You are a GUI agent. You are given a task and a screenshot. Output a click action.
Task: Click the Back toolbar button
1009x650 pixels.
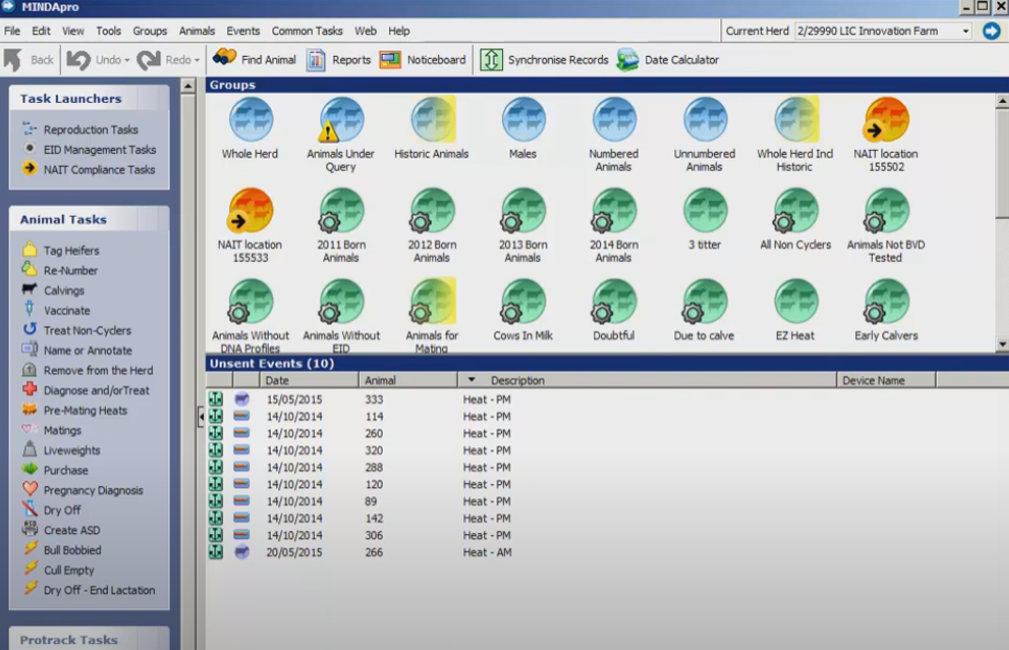click(29, 60)
